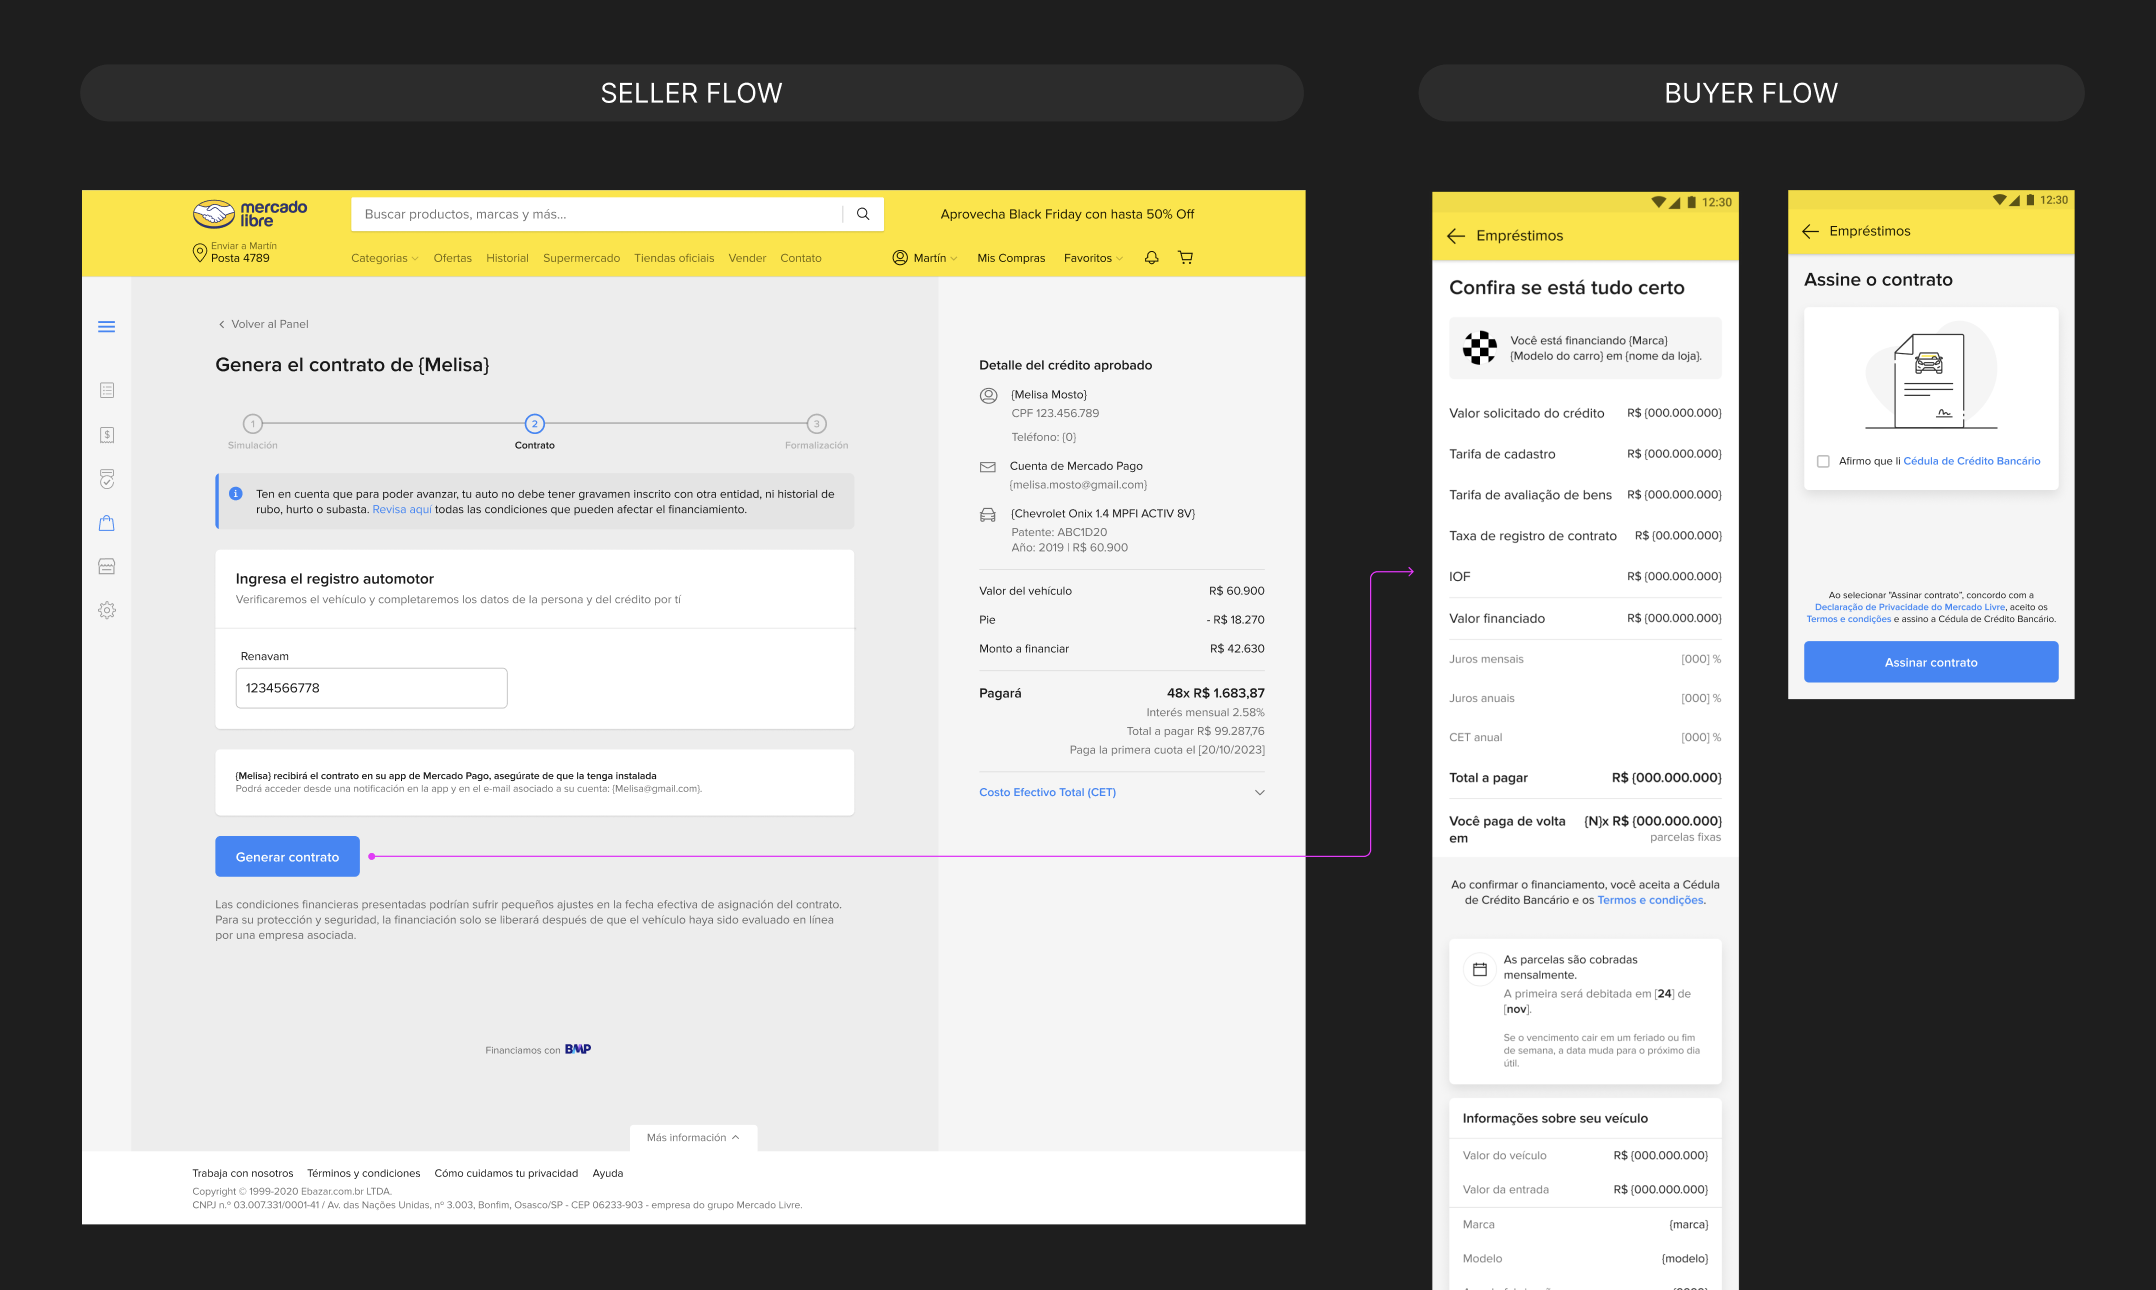Click the user avatar icon next to Martín
The width and height of the screenshot is (2156, 1290).
tap(900, 258)
